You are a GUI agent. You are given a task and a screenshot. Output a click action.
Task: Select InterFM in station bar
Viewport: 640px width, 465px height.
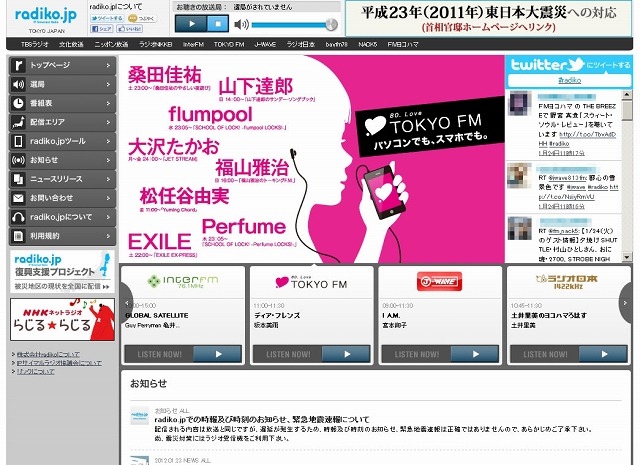(x=193, y=44)
